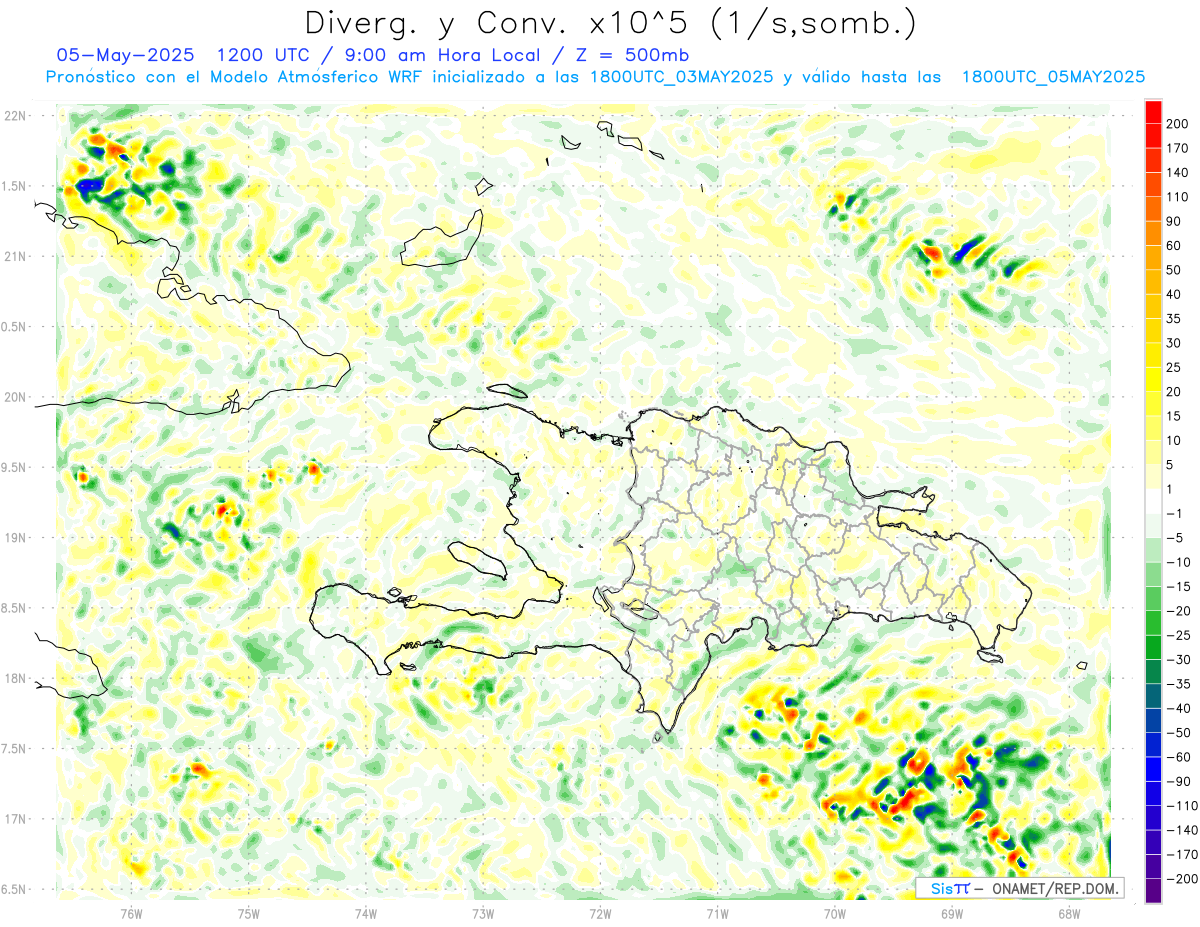This screenshot has width=1200, height=927.
Task: Click the '200' label on the color scale
Action: [1177, 124]
